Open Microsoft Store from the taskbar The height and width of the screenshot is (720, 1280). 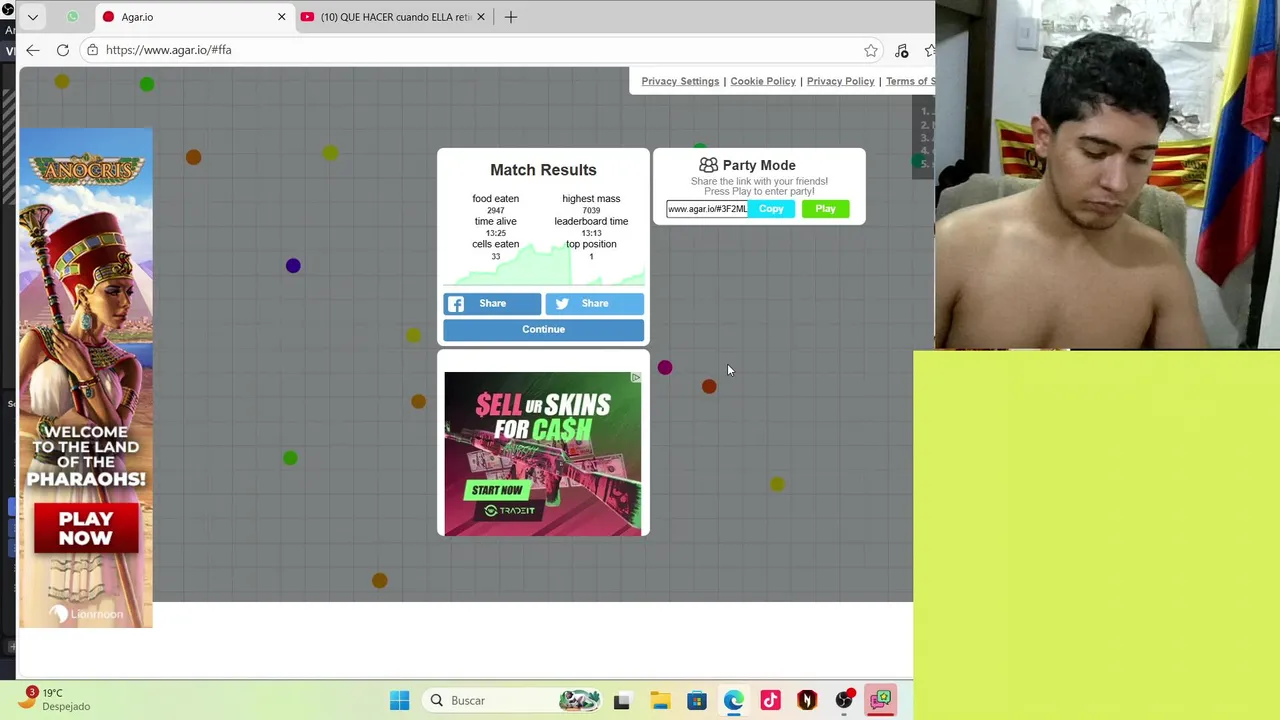697,701
